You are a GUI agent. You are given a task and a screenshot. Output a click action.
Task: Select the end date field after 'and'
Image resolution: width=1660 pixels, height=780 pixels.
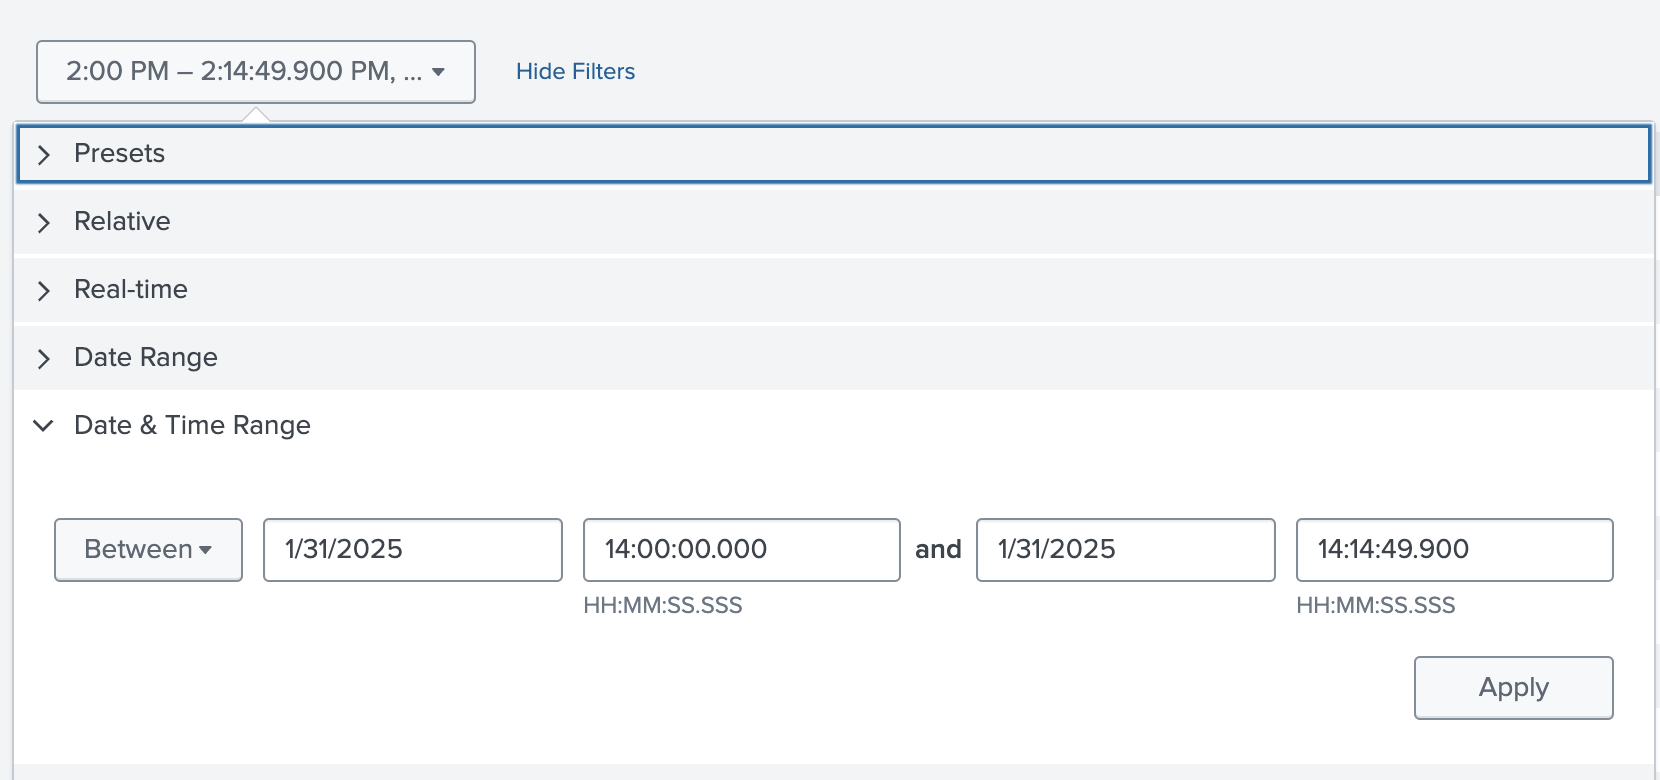coord(1125,549)
